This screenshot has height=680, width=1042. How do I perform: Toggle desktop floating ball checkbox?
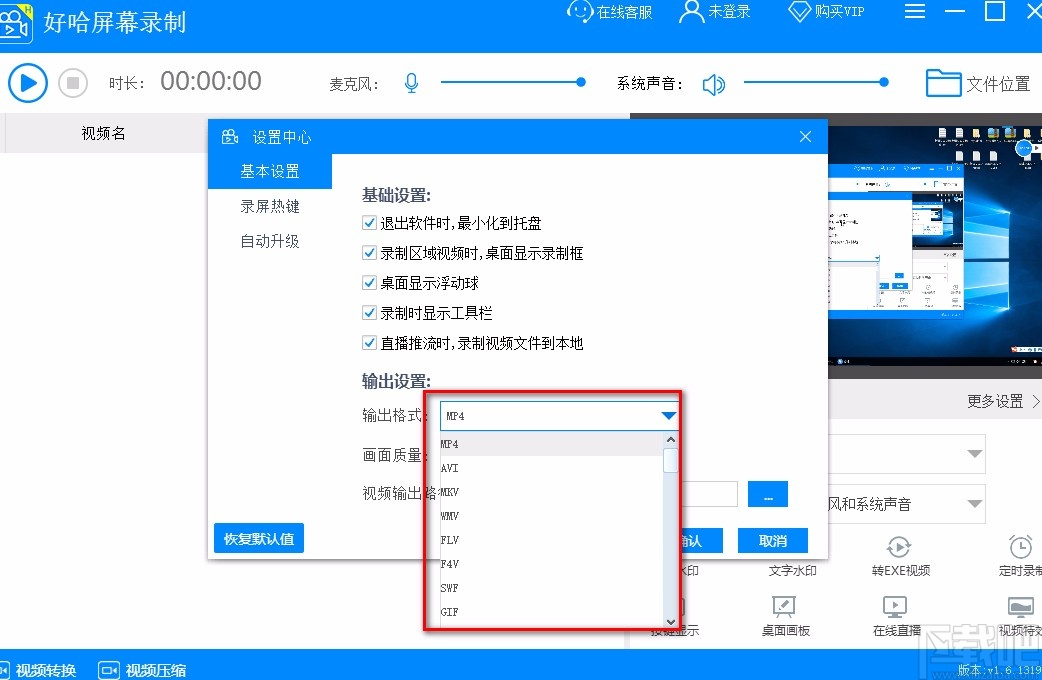(369, 283)
